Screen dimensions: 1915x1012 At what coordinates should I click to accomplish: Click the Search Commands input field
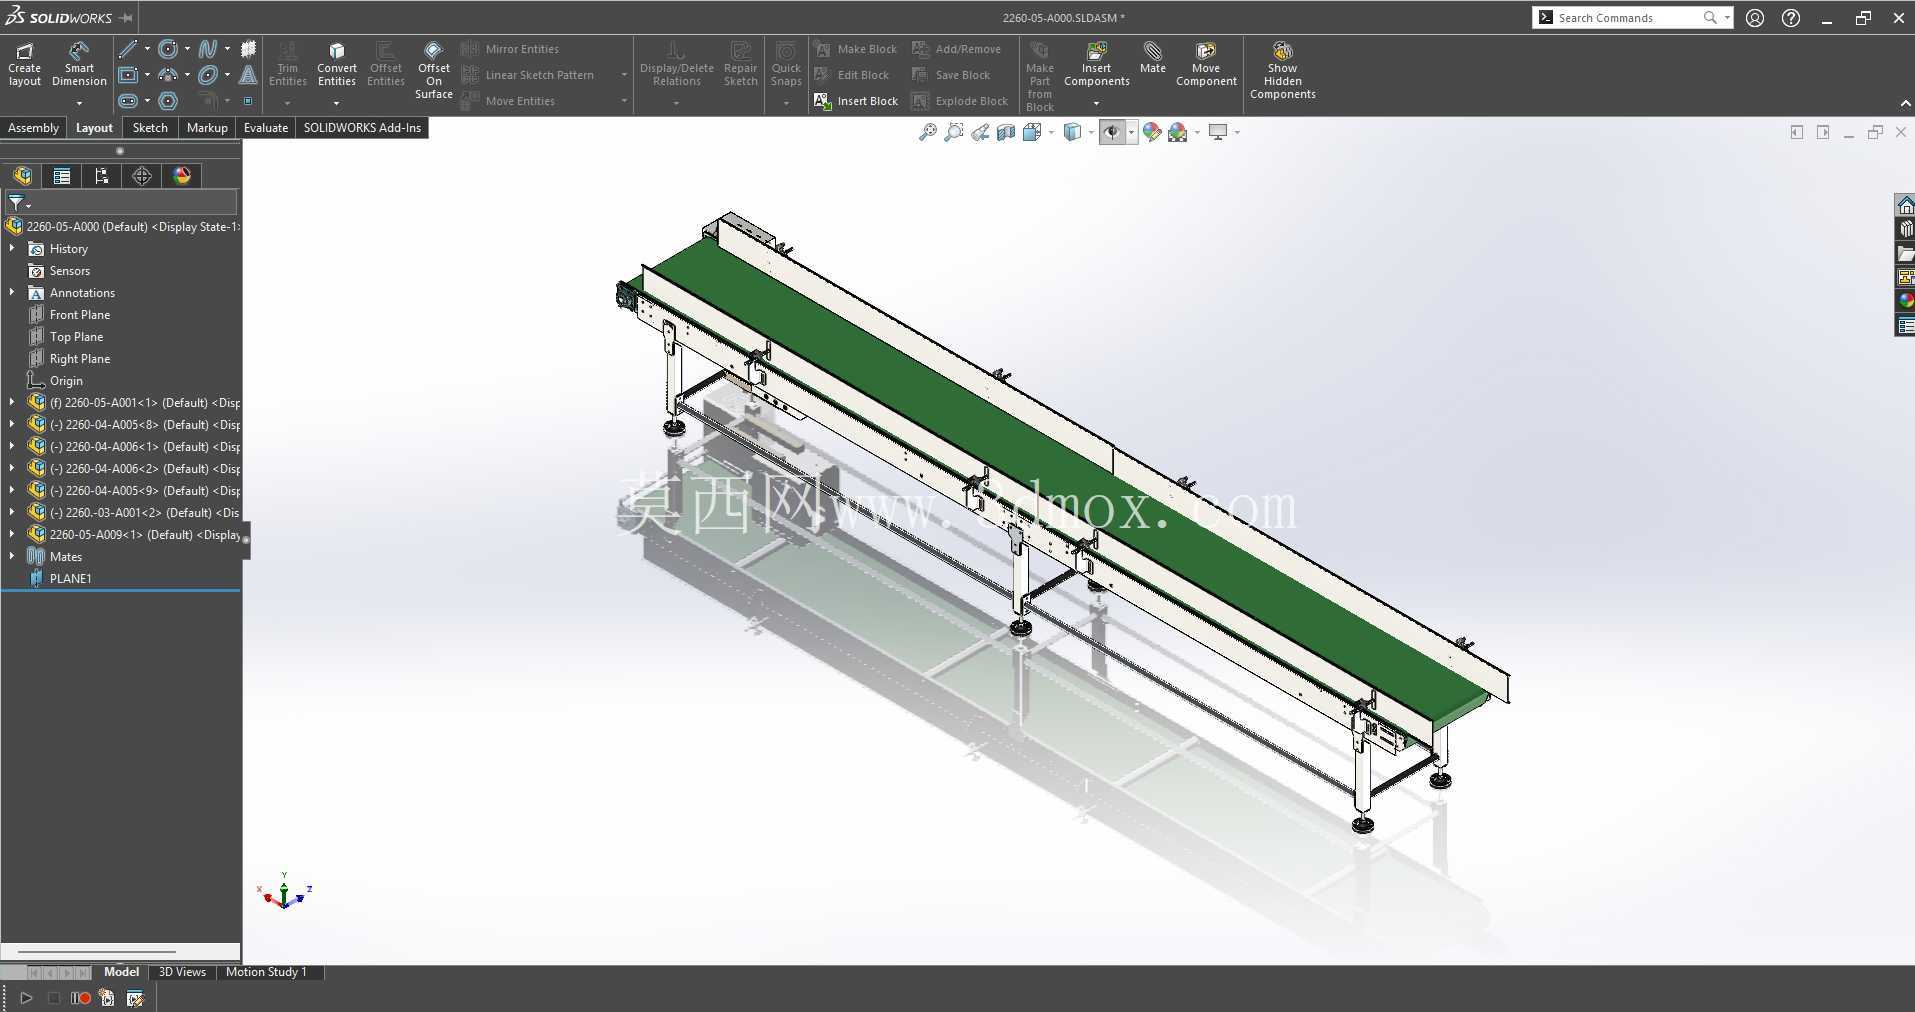(x=1630, y=18)
